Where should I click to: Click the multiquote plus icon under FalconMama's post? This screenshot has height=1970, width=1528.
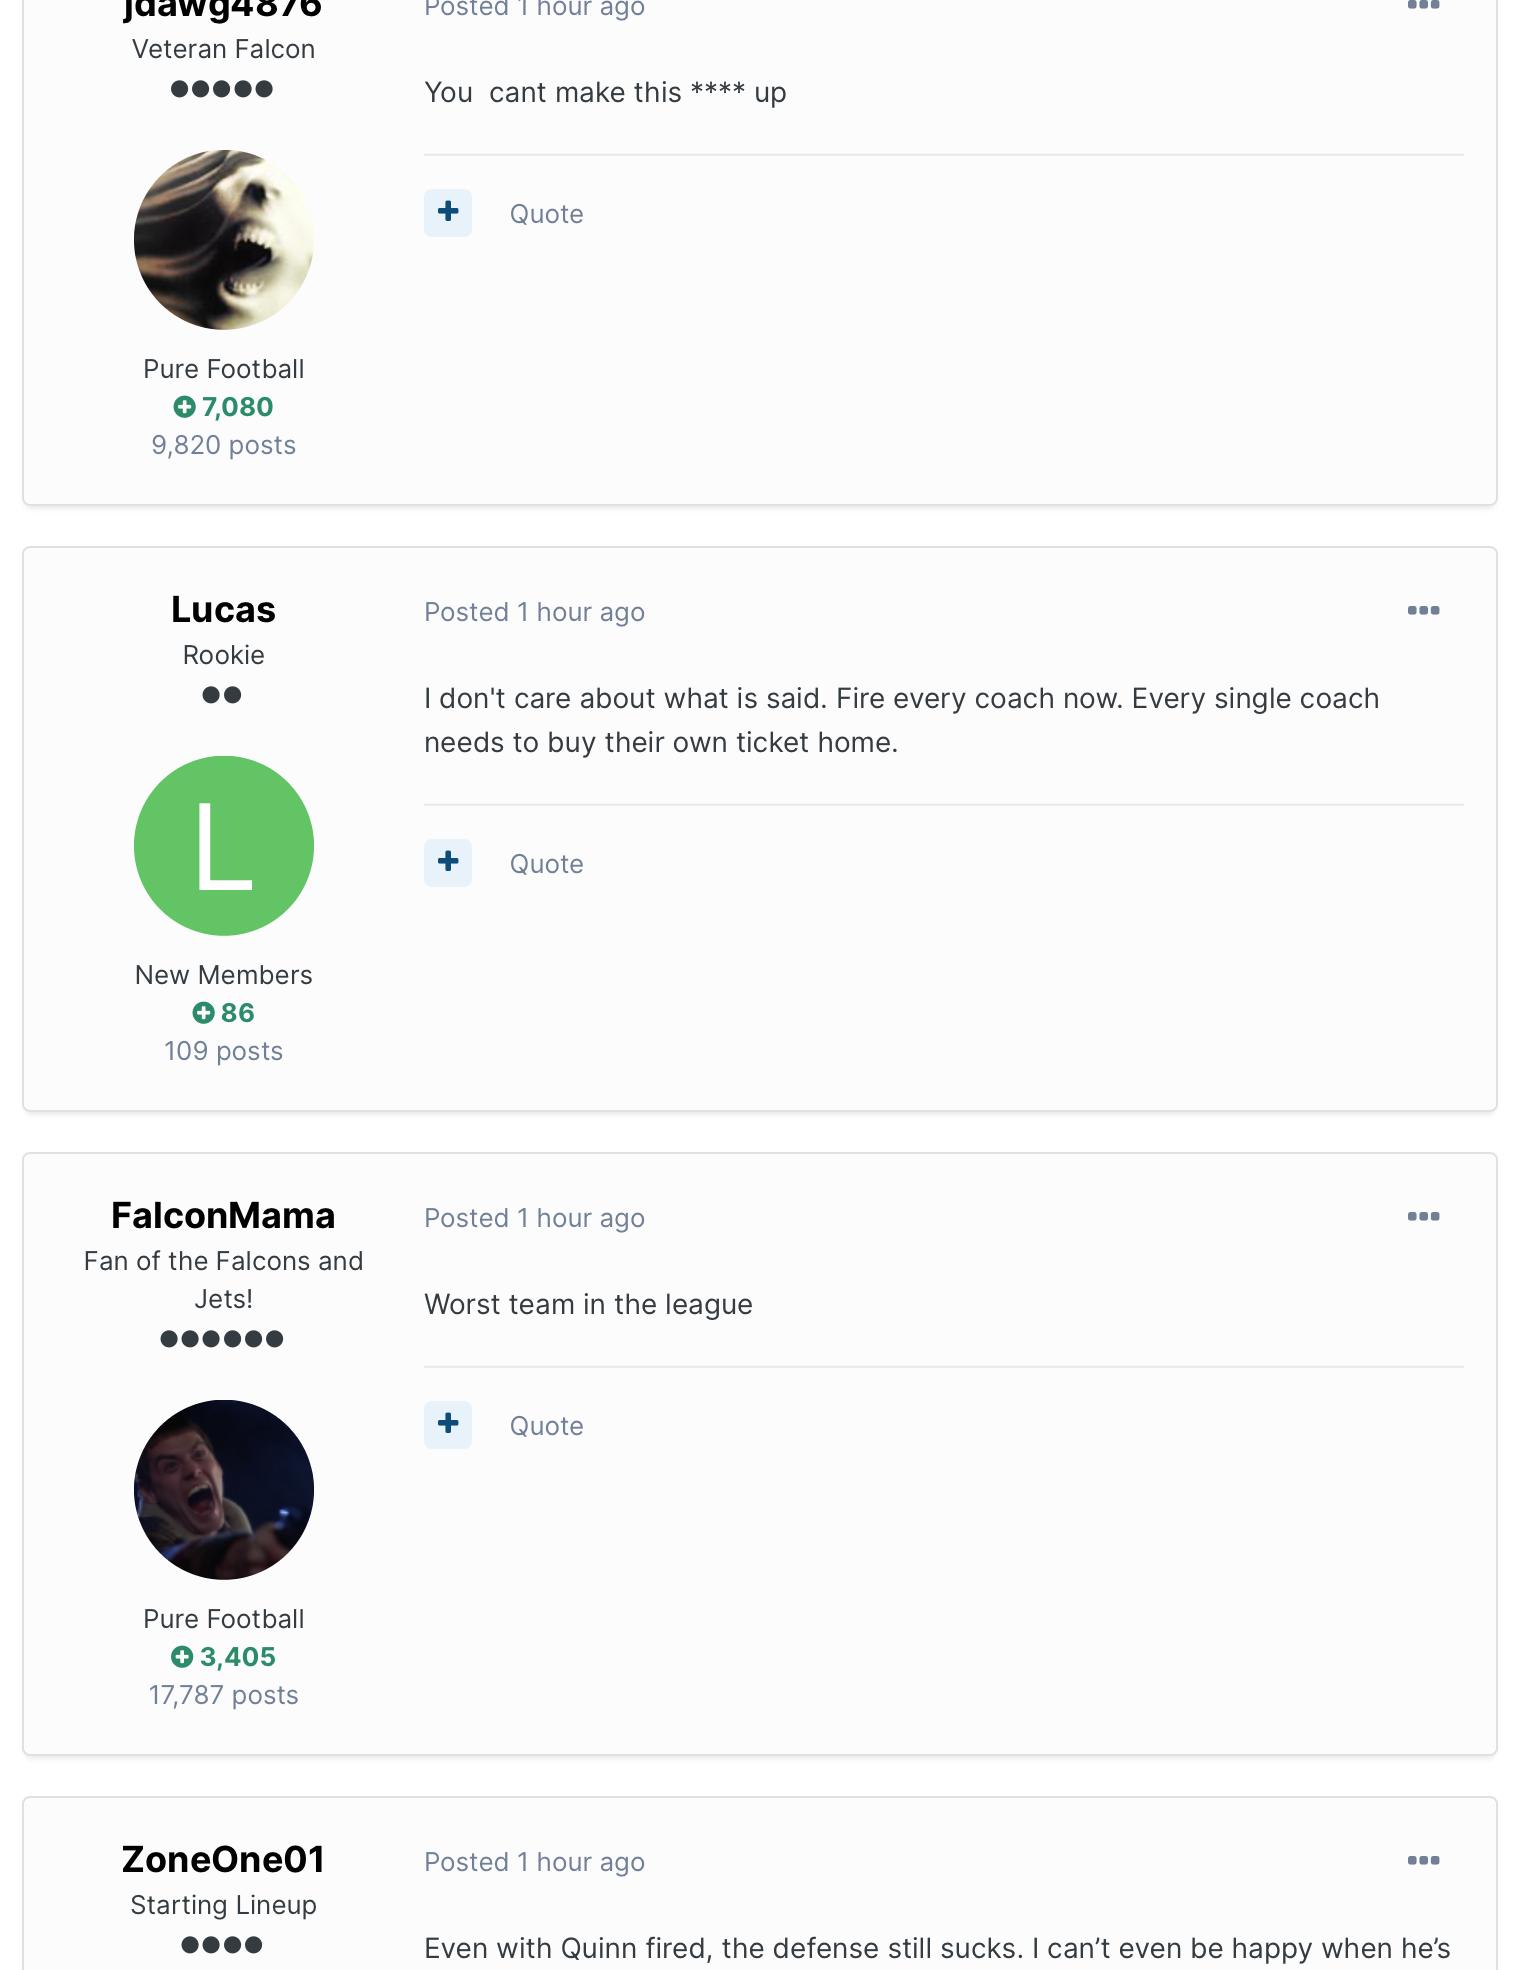448,1425
